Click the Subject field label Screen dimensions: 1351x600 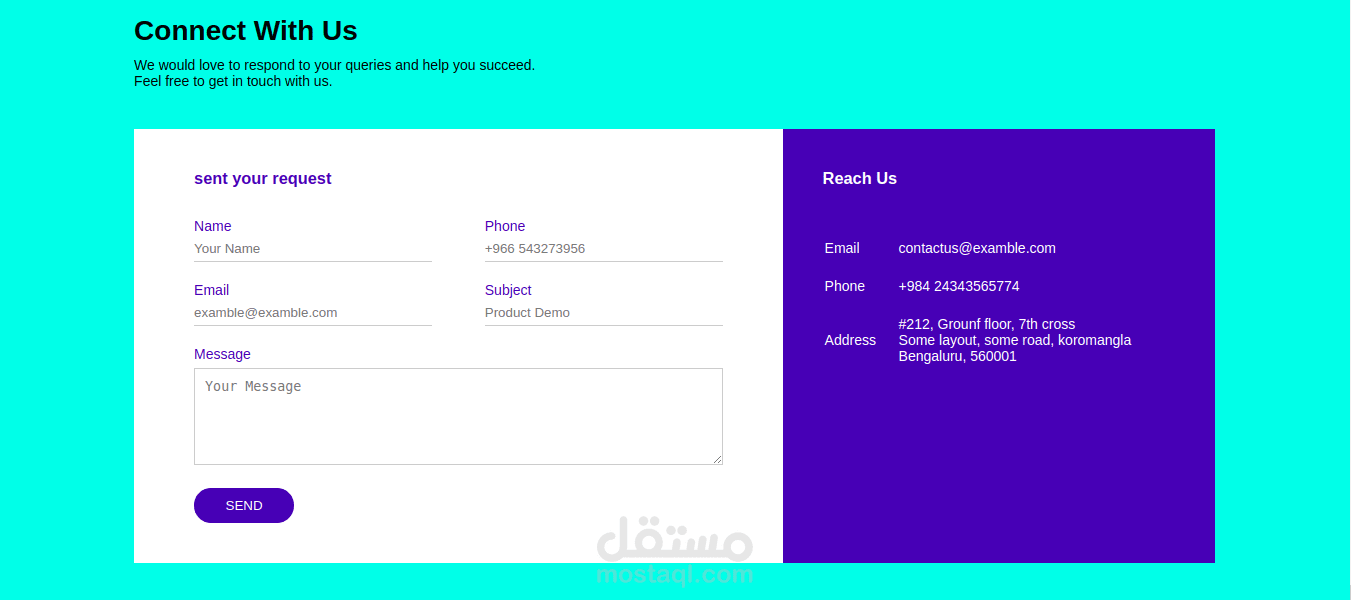click(508, 290)
